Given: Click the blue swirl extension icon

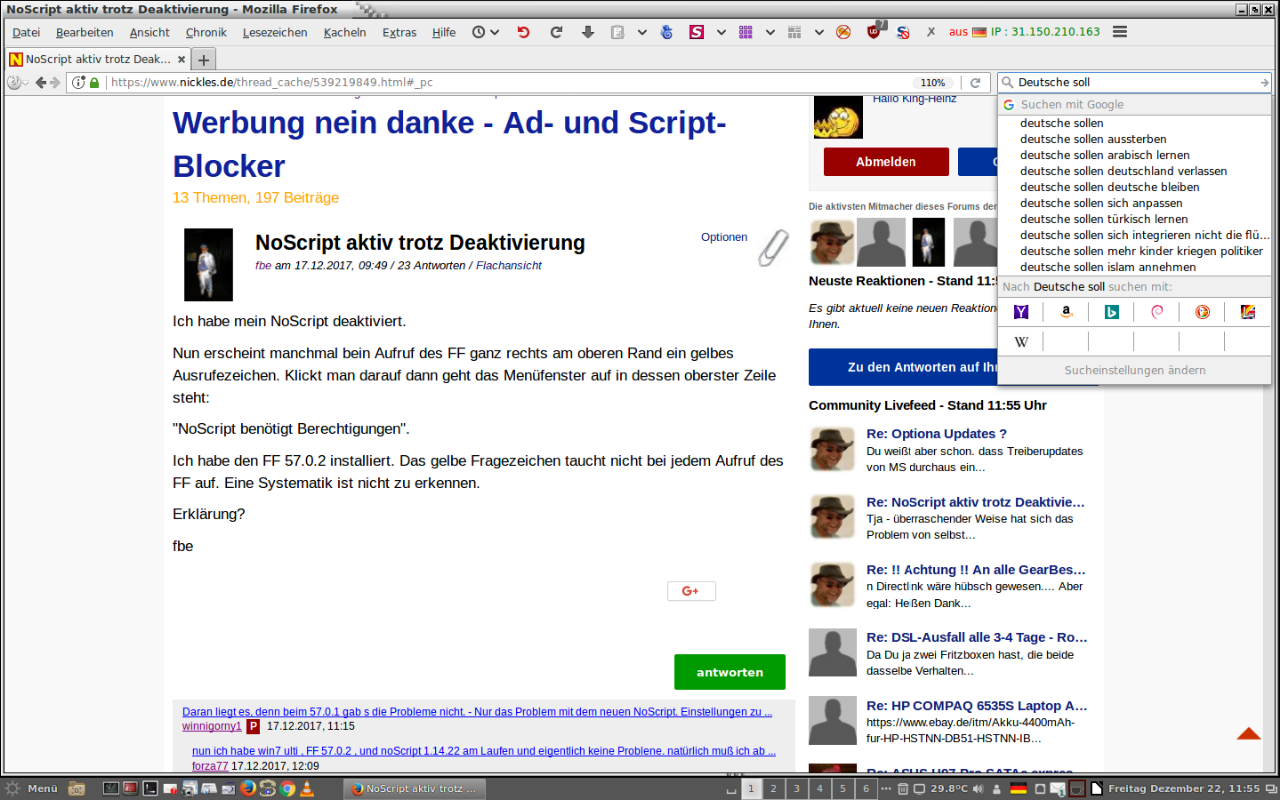Looking at the screenshot, I should (x=667, y=32).
